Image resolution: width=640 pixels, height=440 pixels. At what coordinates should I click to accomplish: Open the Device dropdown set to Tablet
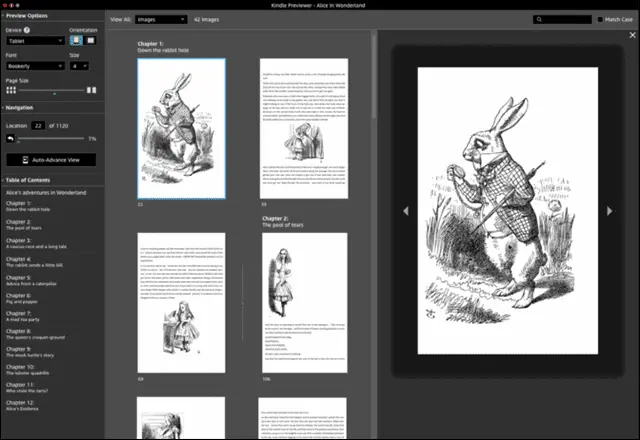click(35, 41)
